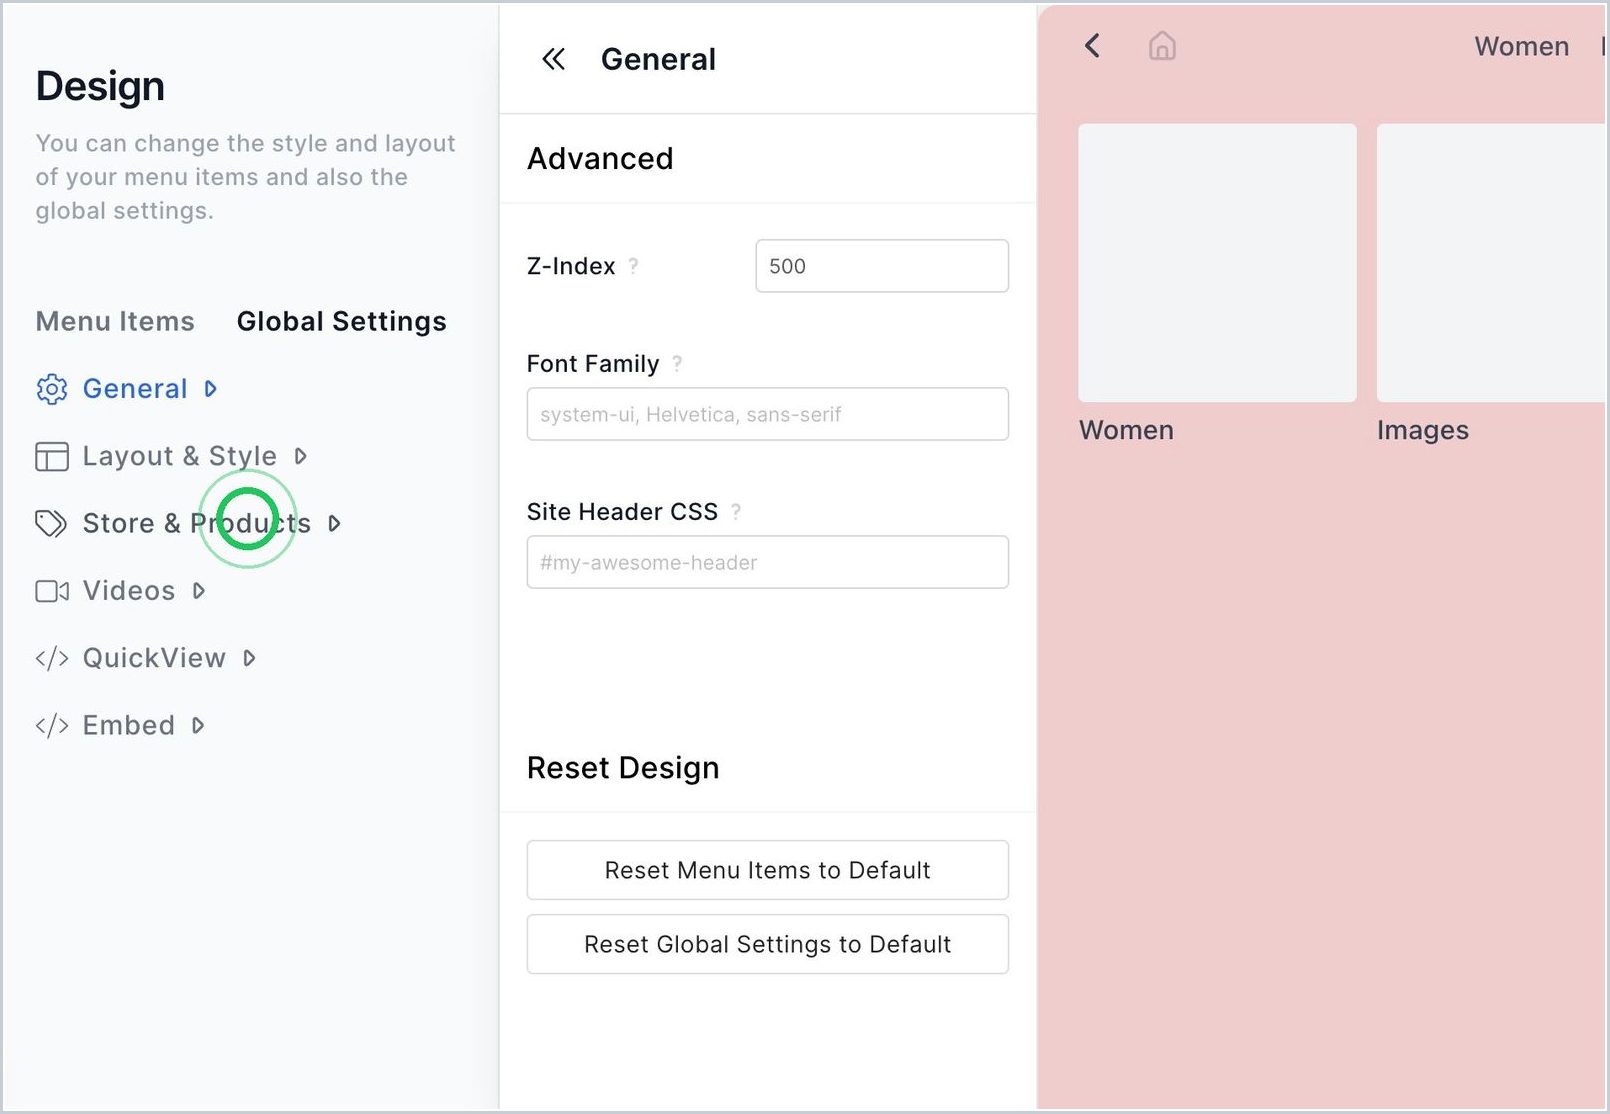
Task: Click the Store & Products tag icon
Action: pyautogui.click(x=51, y=523)
